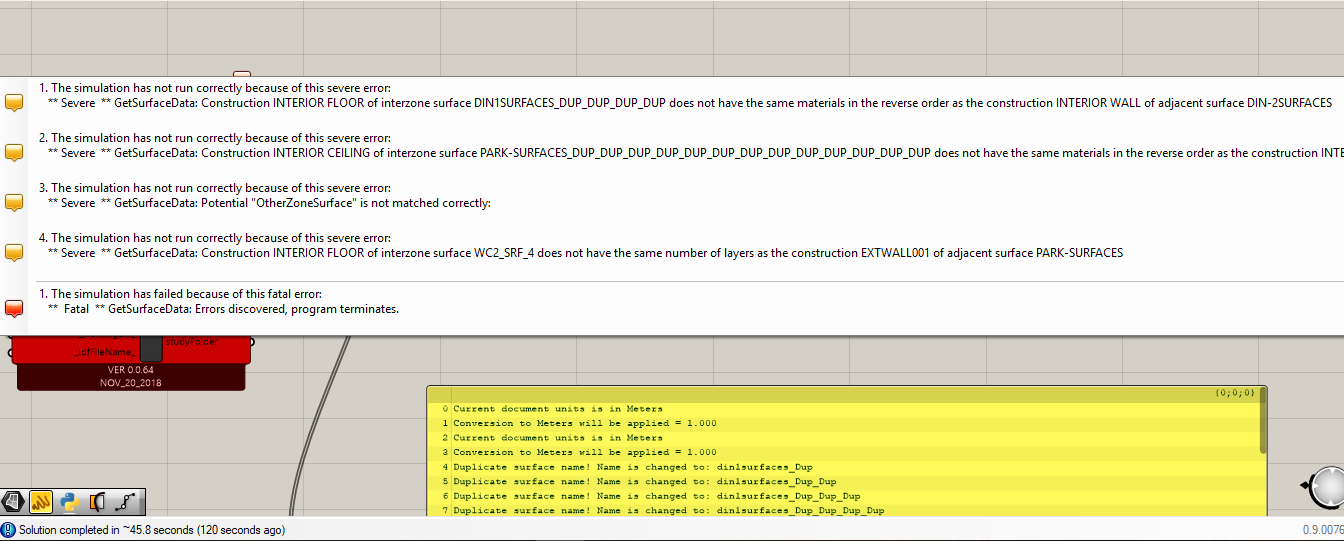
Task: Click orange balloon for OtherZoneSurface error
Action: [14, 203]
